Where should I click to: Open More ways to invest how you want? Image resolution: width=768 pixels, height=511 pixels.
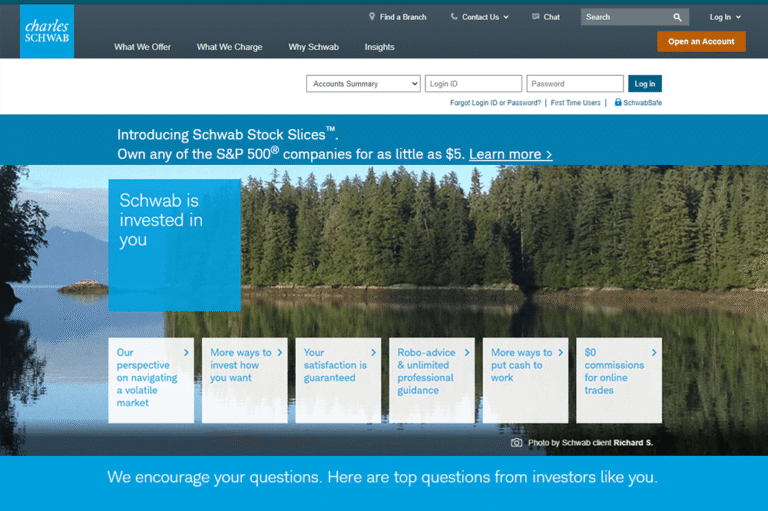tap(244, 380)
